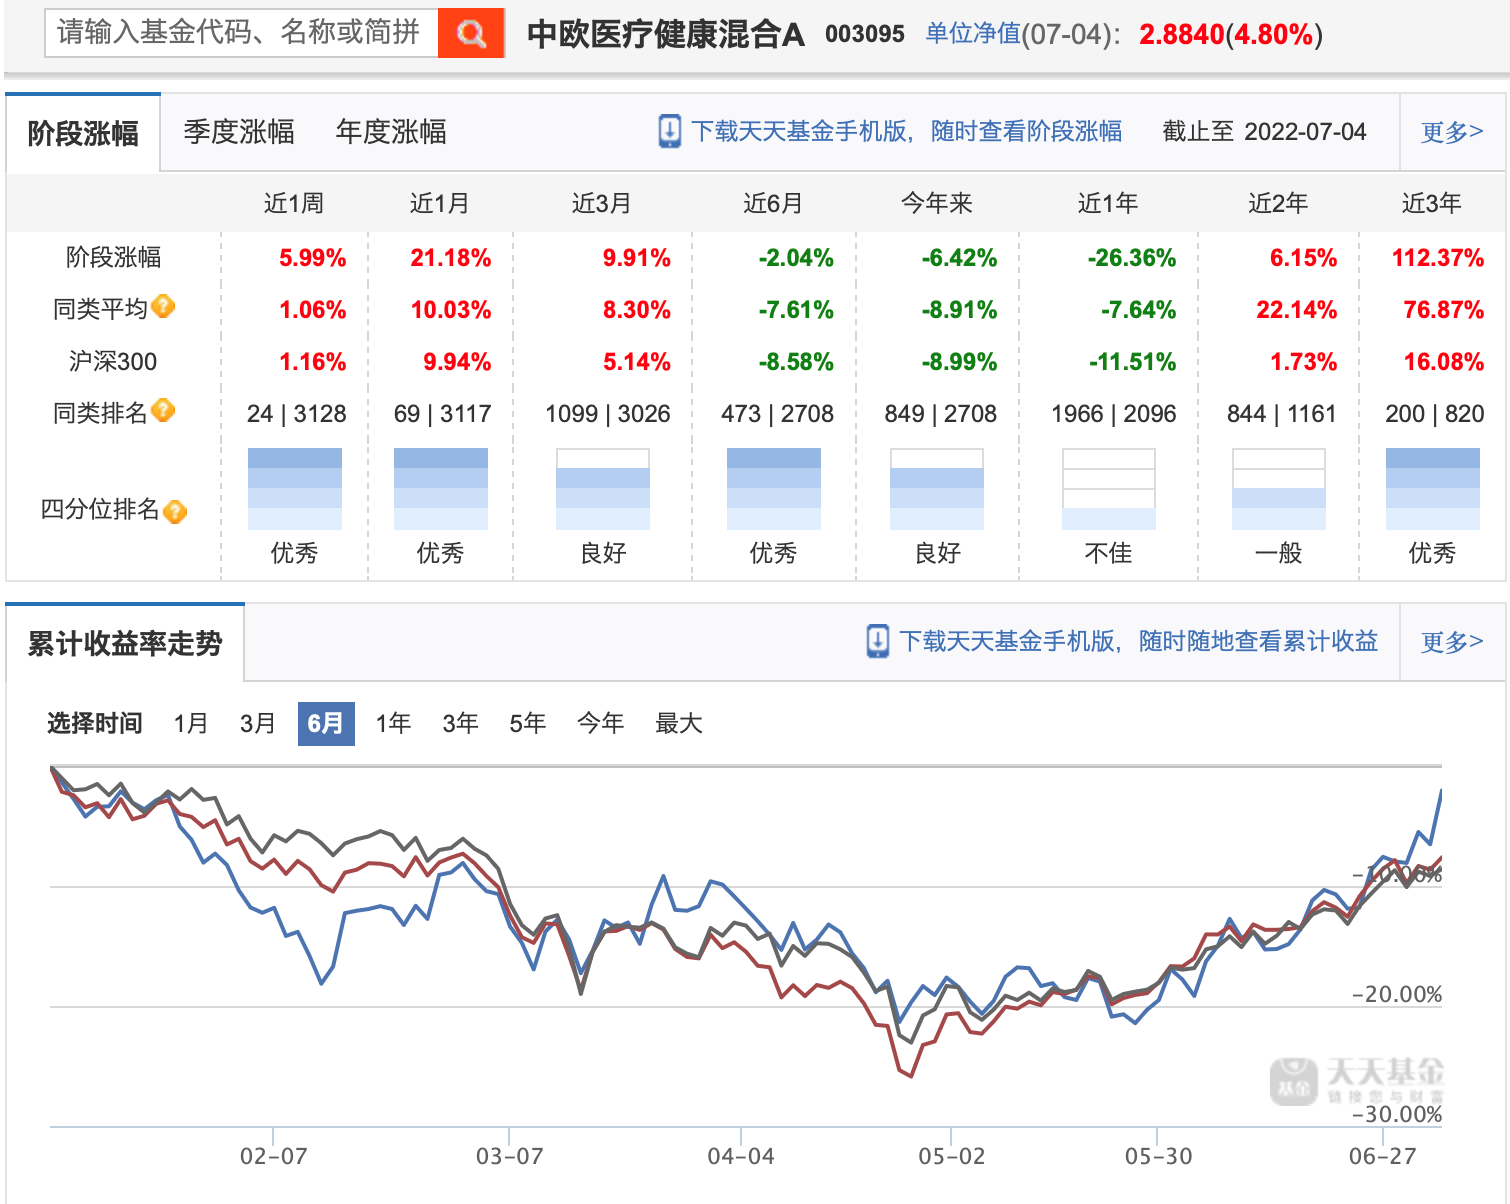This screenshot has height=1204, width=1510.
Task: Select 1月 time range for chart
Action: coord(190,723)
